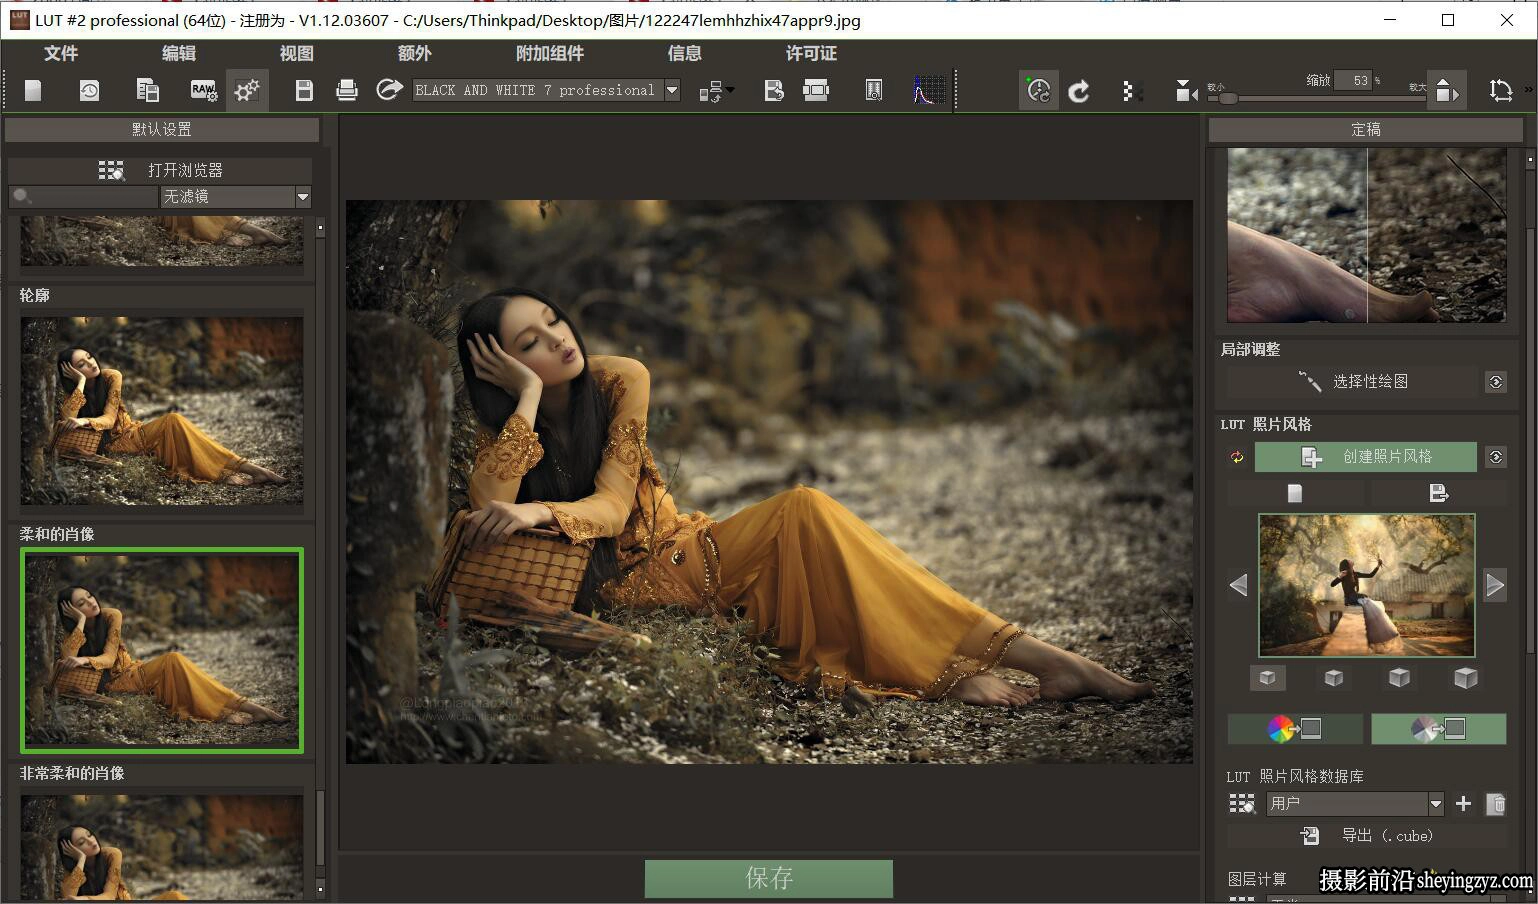
Task: Select the largest LUT cube size icon
Action: (1465, 678)
